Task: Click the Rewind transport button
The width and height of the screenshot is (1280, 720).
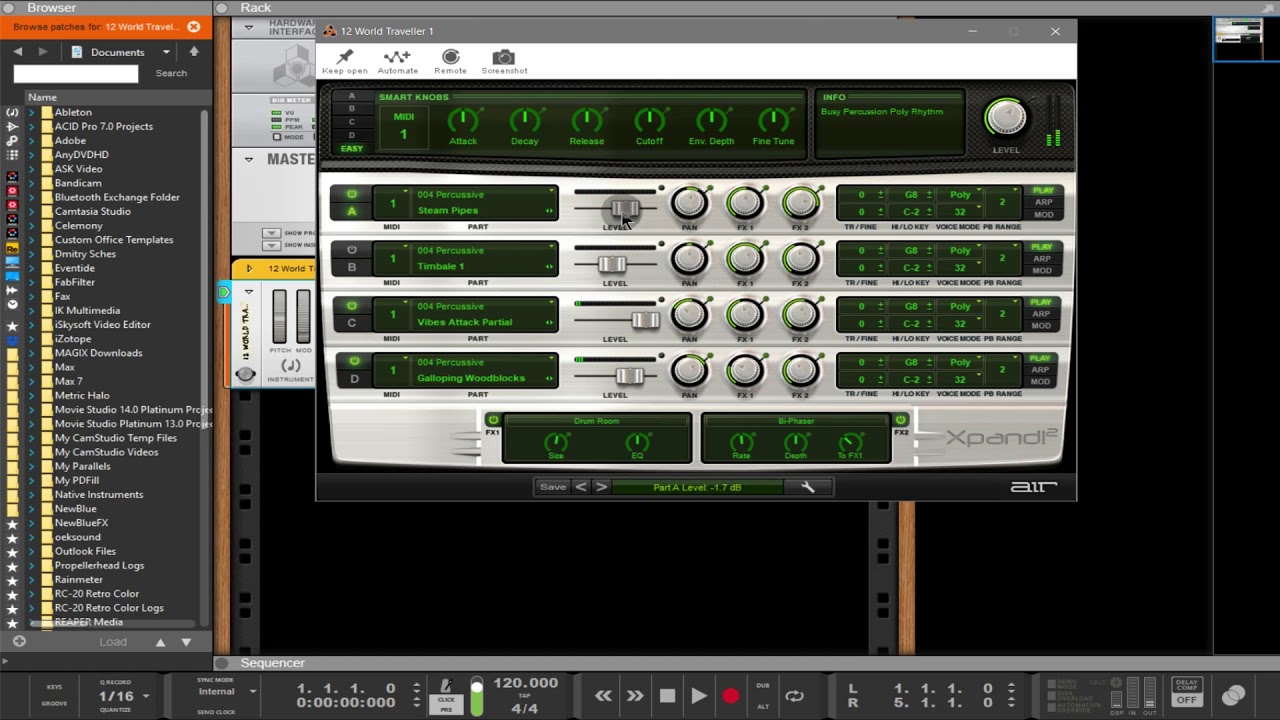Action: (x=603, y=696)
